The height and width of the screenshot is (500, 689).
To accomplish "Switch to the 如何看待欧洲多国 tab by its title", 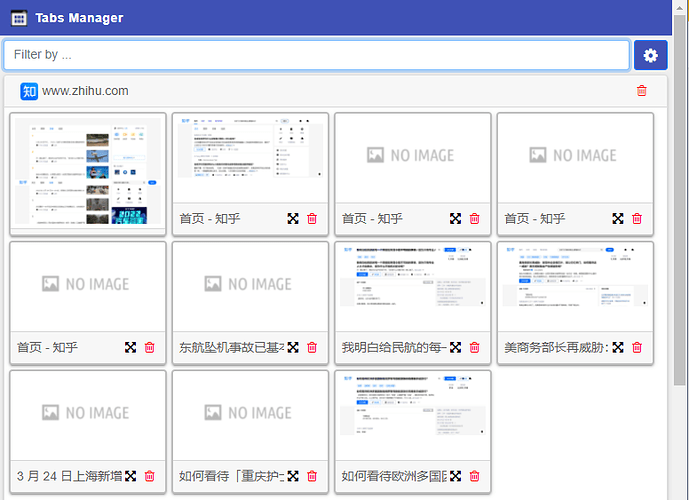I will click(394, 476).
